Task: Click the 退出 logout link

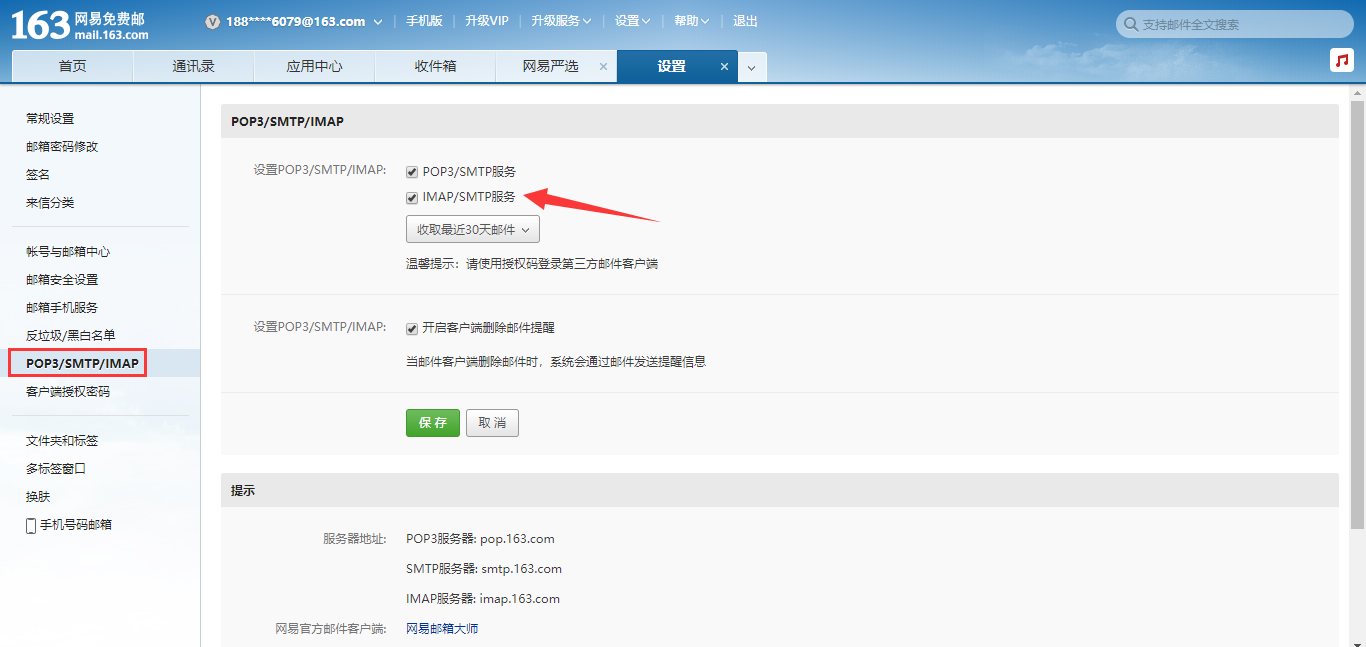Action: [x=745, y=21]
